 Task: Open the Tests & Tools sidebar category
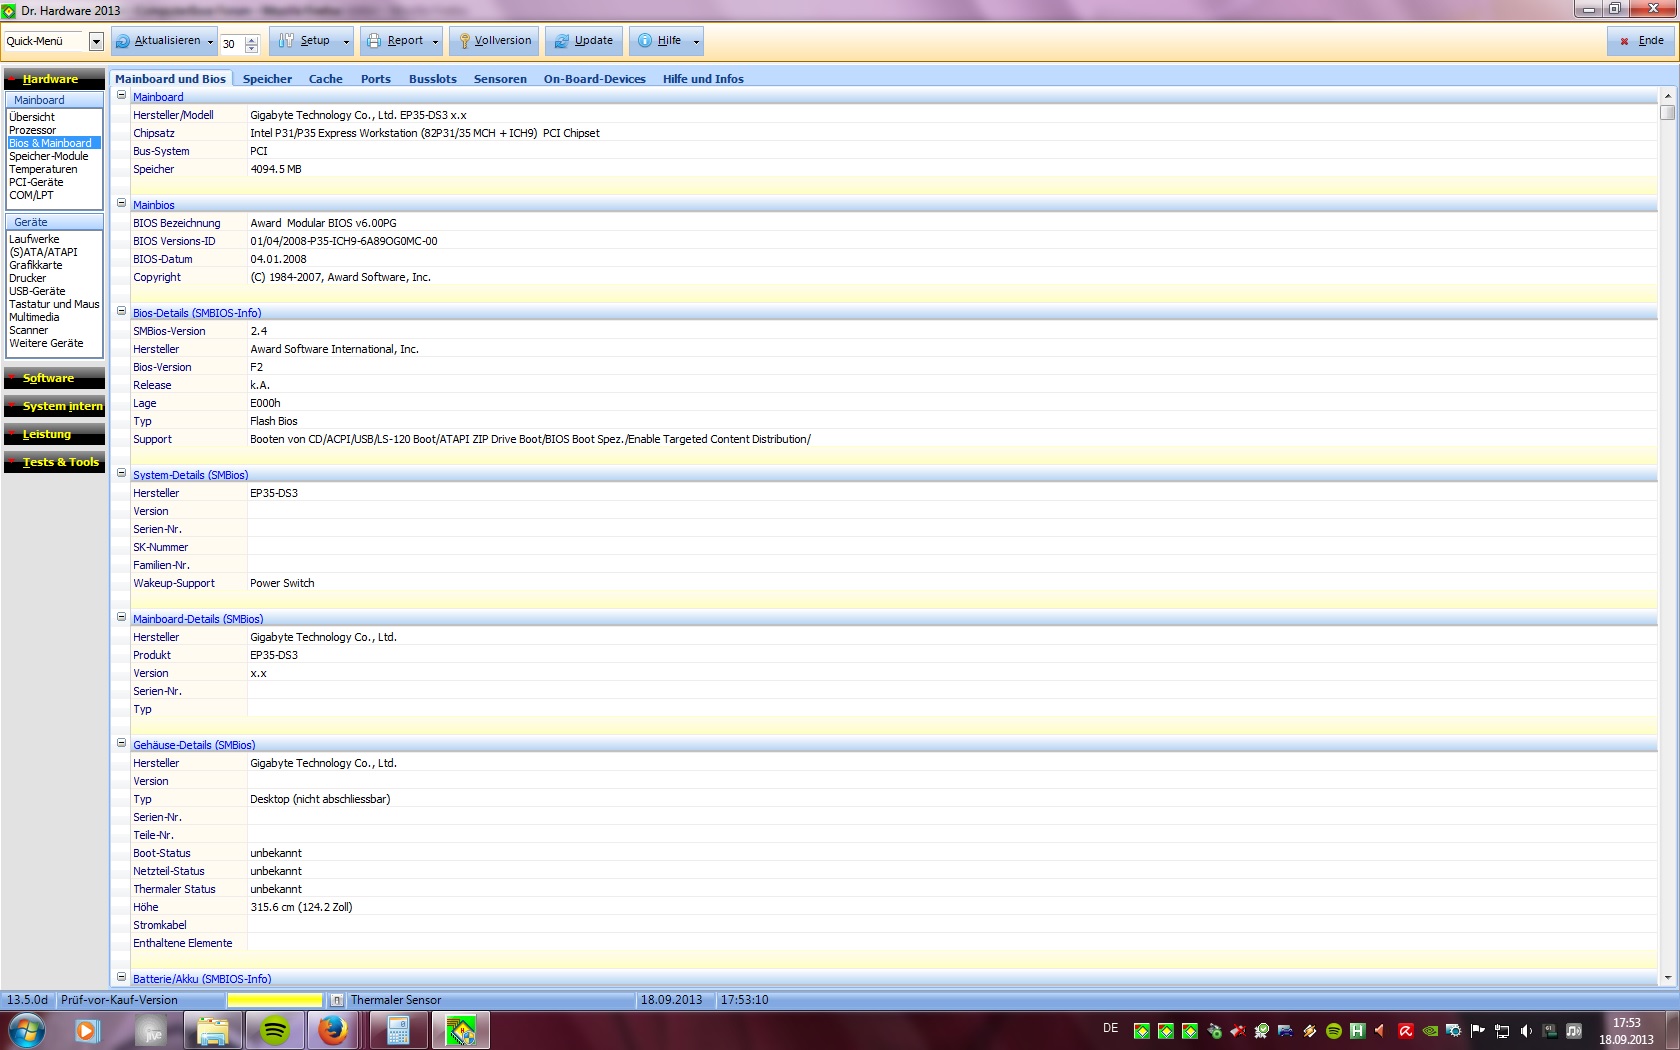coord(54,462)
